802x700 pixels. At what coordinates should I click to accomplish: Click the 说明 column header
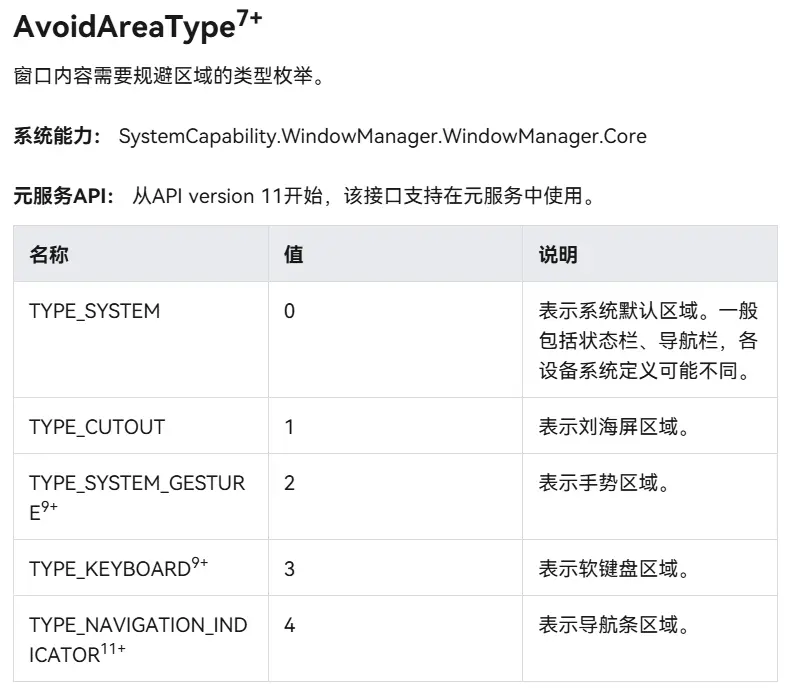tap(558, 255)
